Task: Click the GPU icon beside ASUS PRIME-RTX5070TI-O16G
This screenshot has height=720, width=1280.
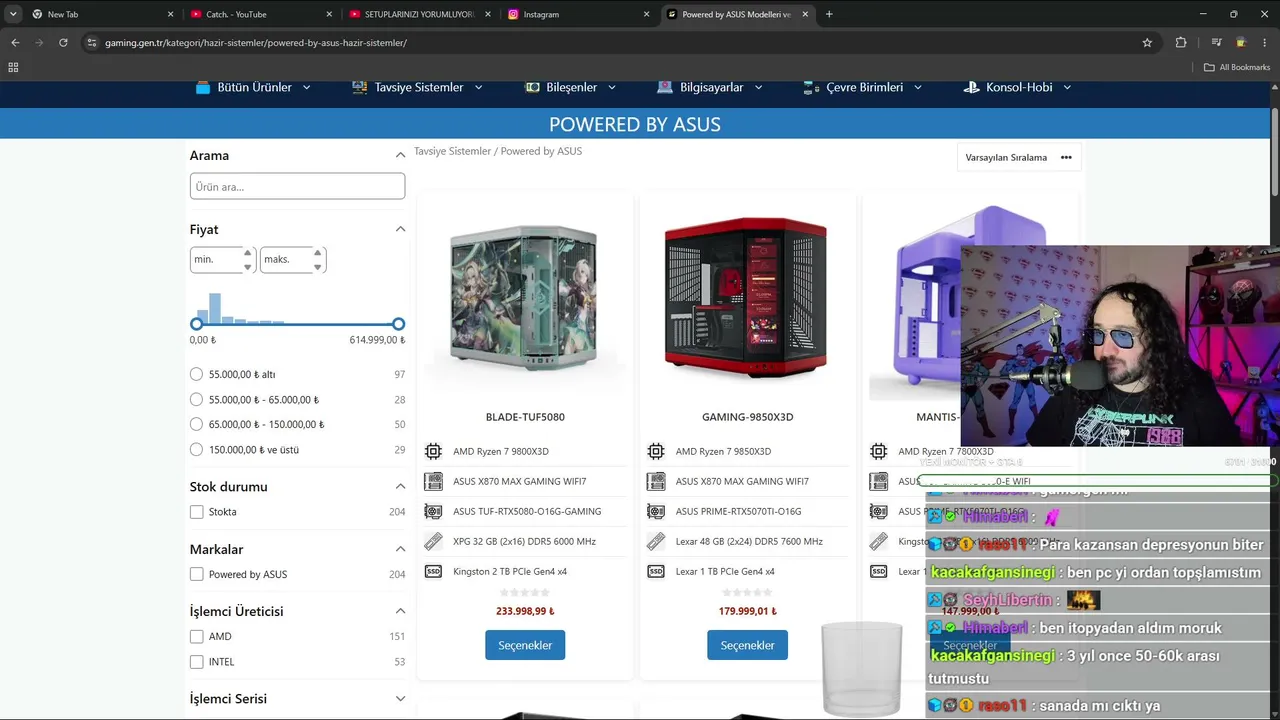Action: point(656,511)
